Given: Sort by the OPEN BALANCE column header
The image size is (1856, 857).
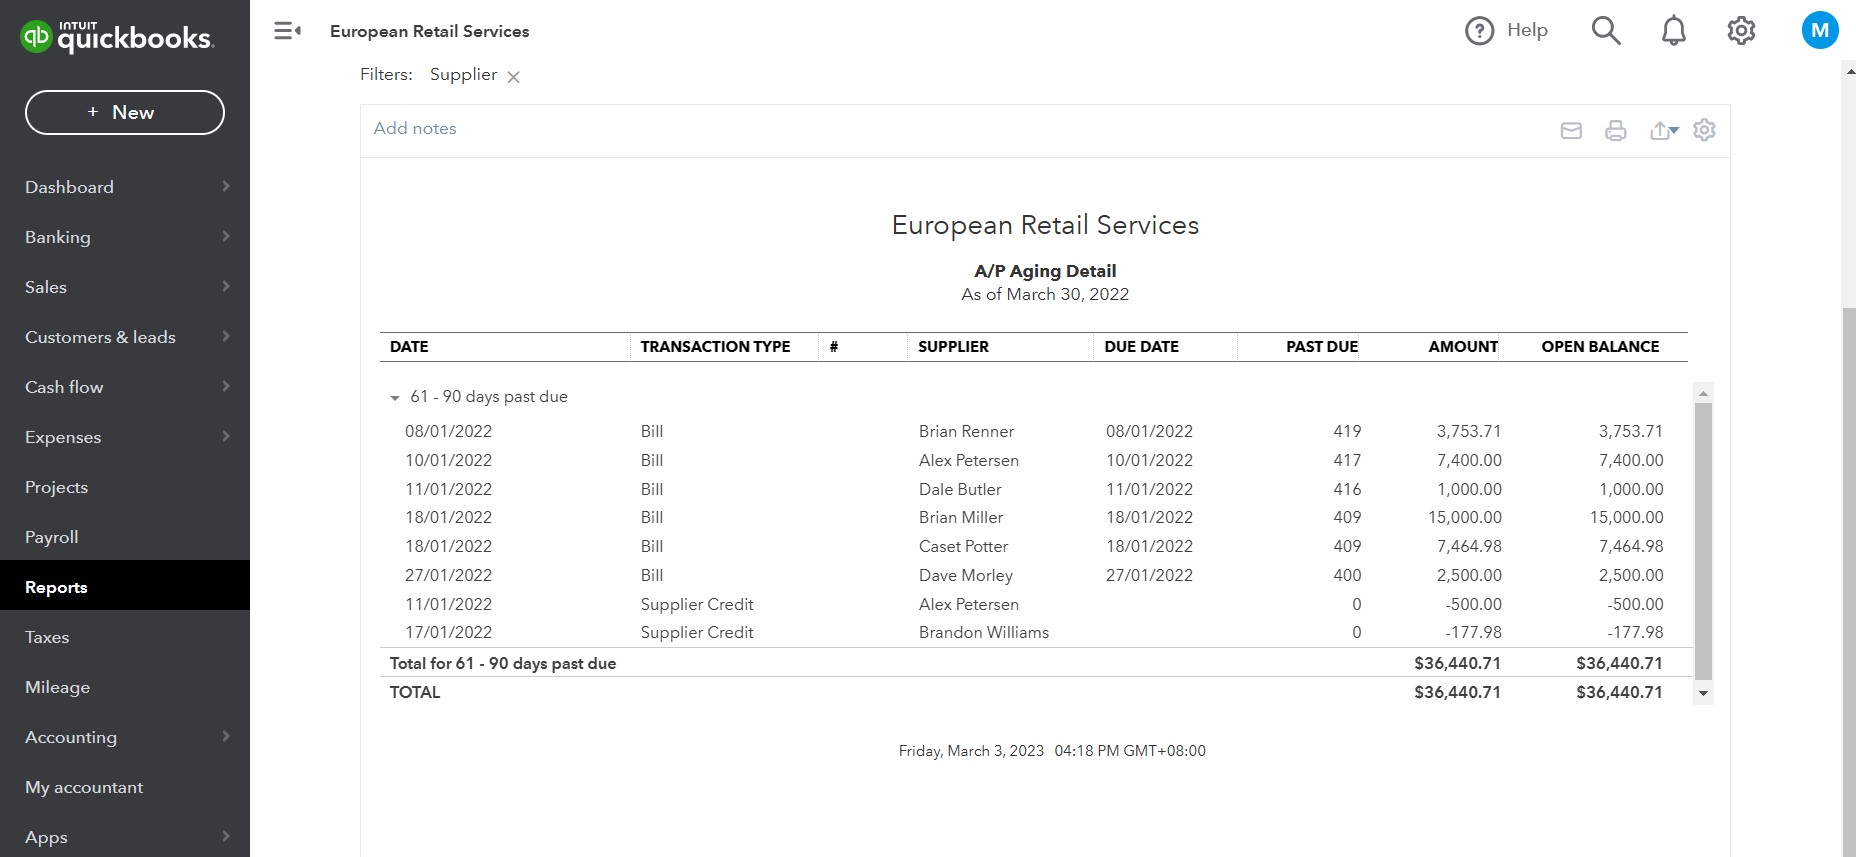Looking at the screenshot, I should [x=1600, y=347].
